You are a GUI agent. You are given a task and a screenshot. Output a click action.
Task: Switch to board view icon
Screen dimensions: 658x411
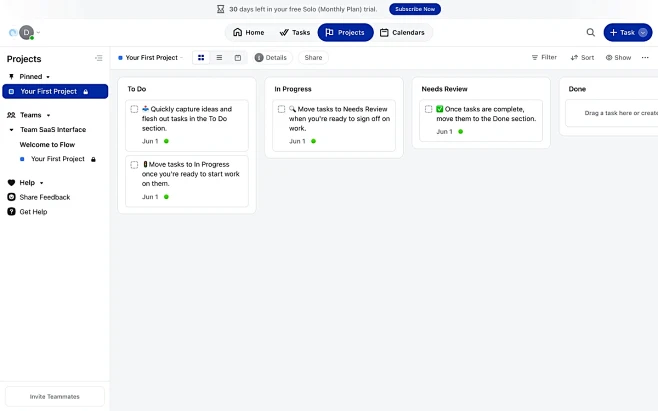pos(201,58)
